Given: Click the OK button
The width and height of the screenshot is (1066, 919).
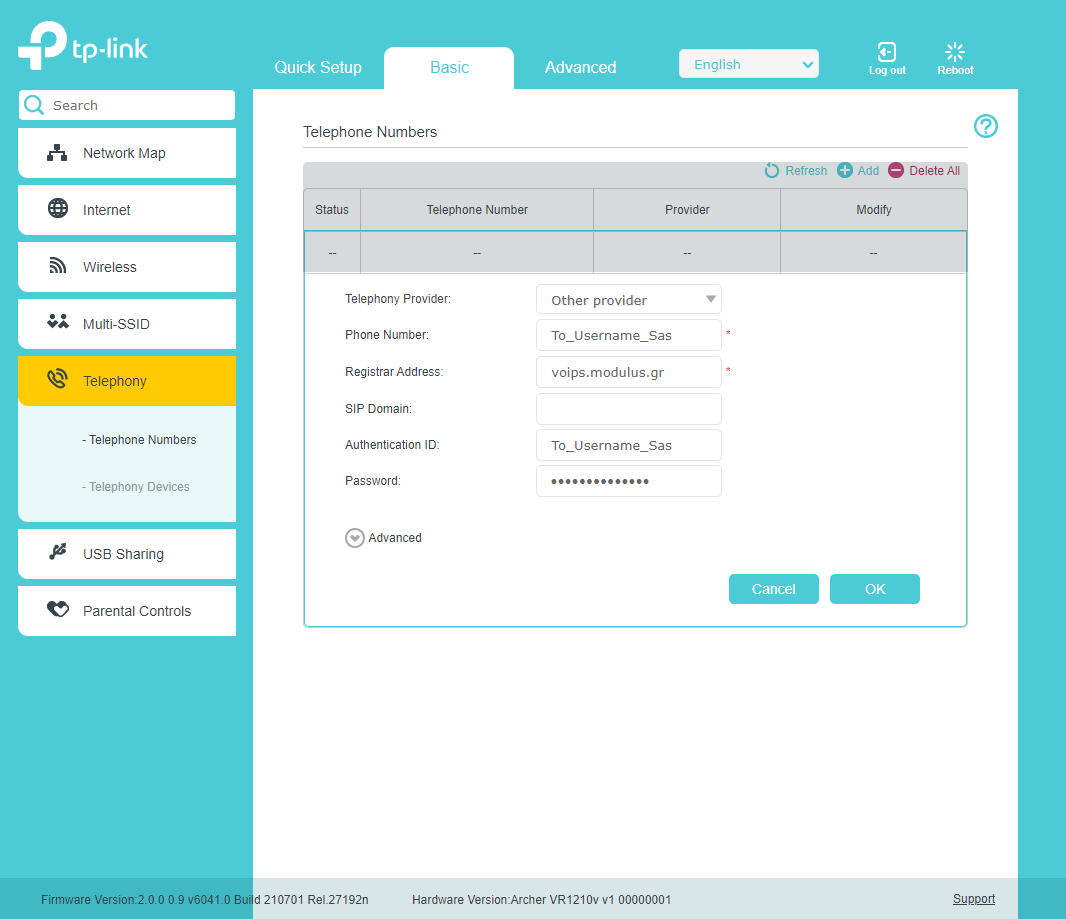Looking at the screenshot, I should [875, 589].
